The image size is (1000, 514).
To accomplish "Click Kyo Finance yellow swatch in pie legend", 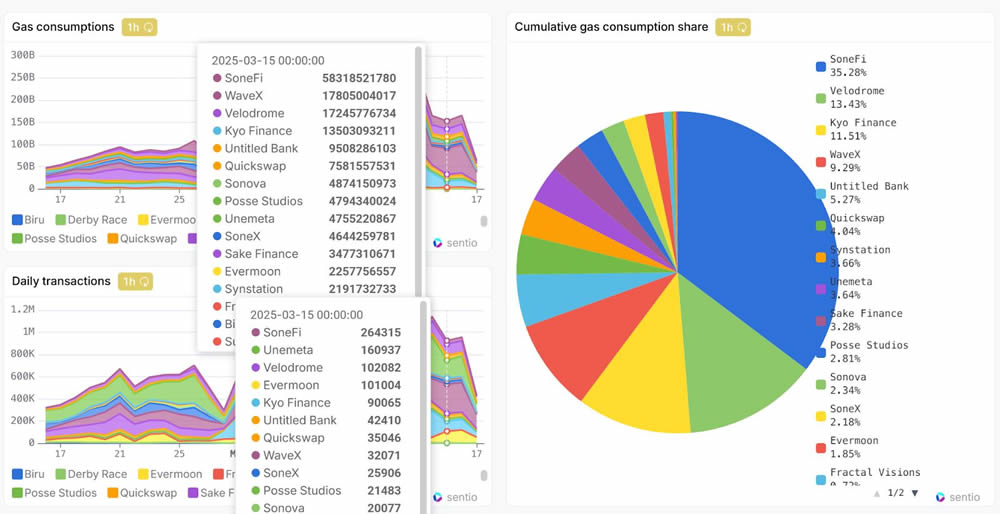I will point(821,130).
